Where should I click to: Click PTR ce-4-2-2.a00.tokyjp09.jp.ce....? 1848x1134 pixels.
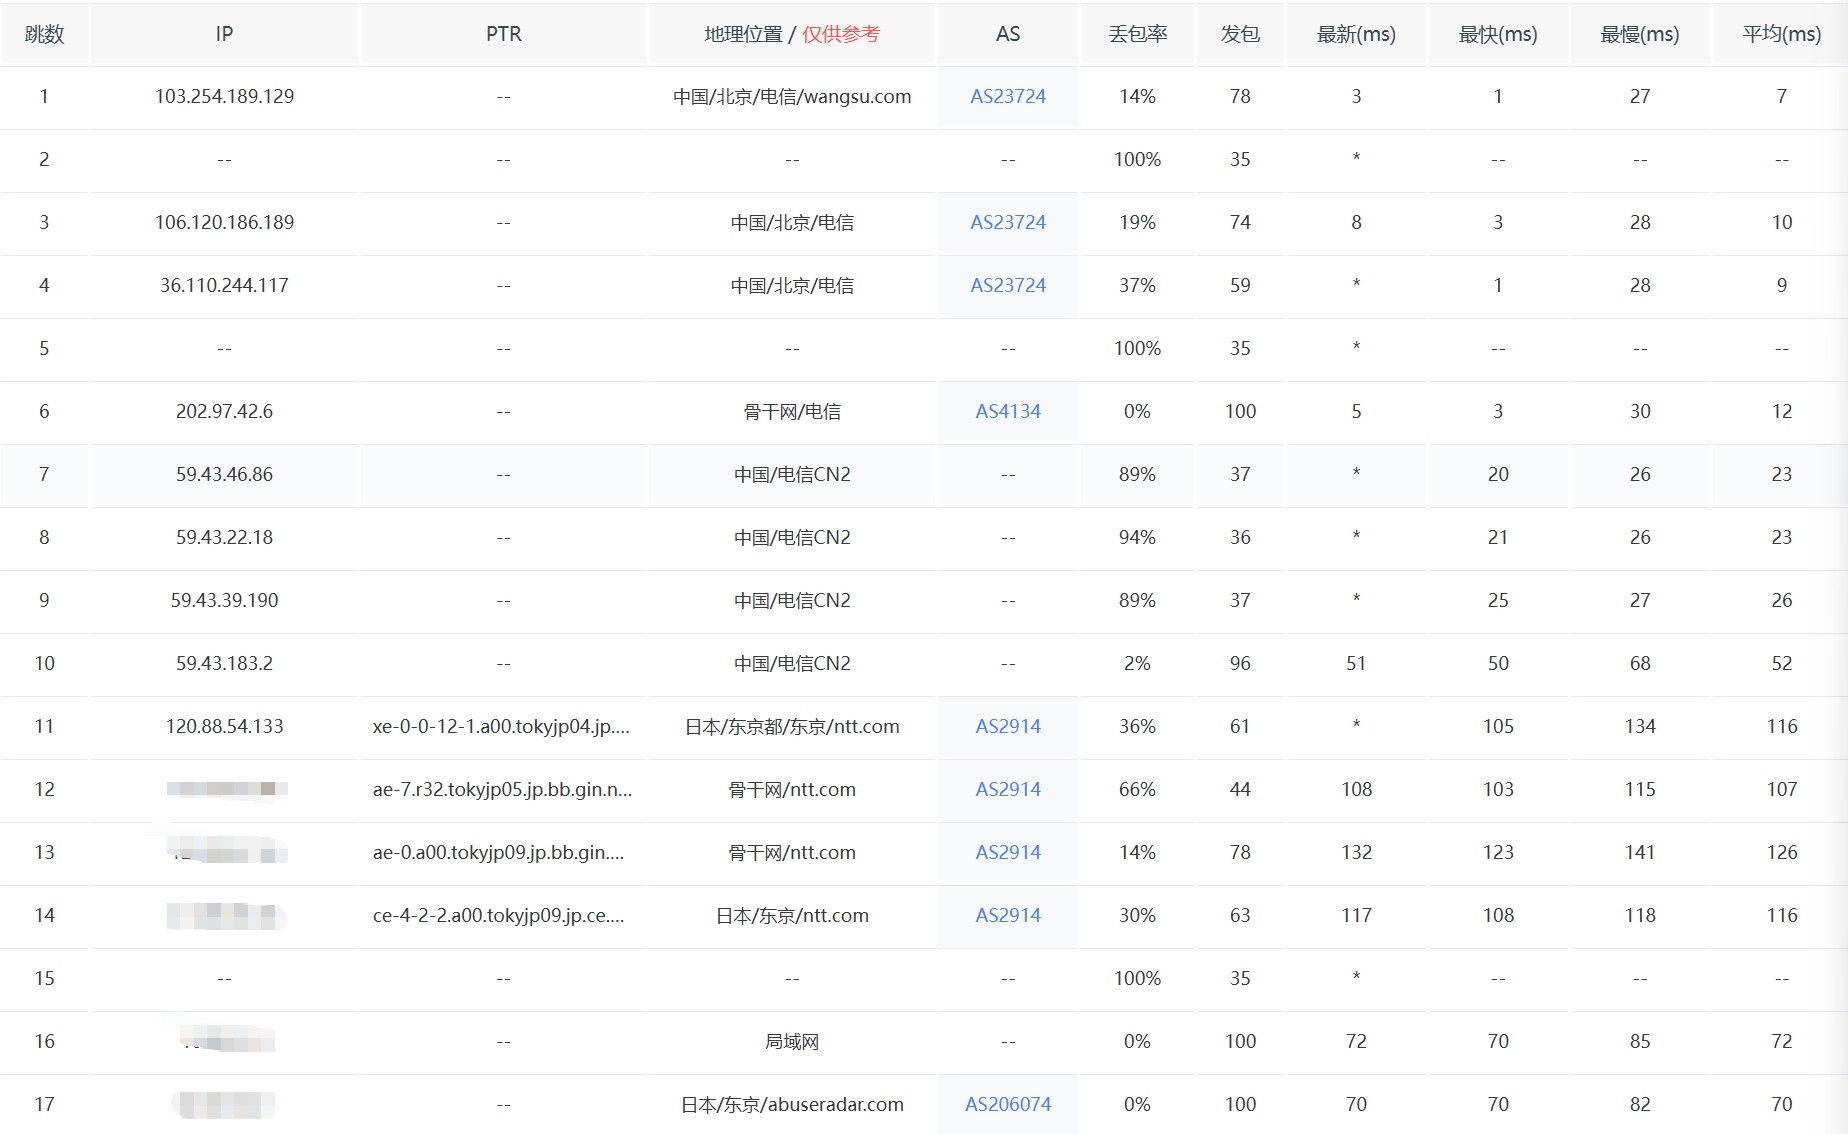pyautogui.click(x=498, y=915)
